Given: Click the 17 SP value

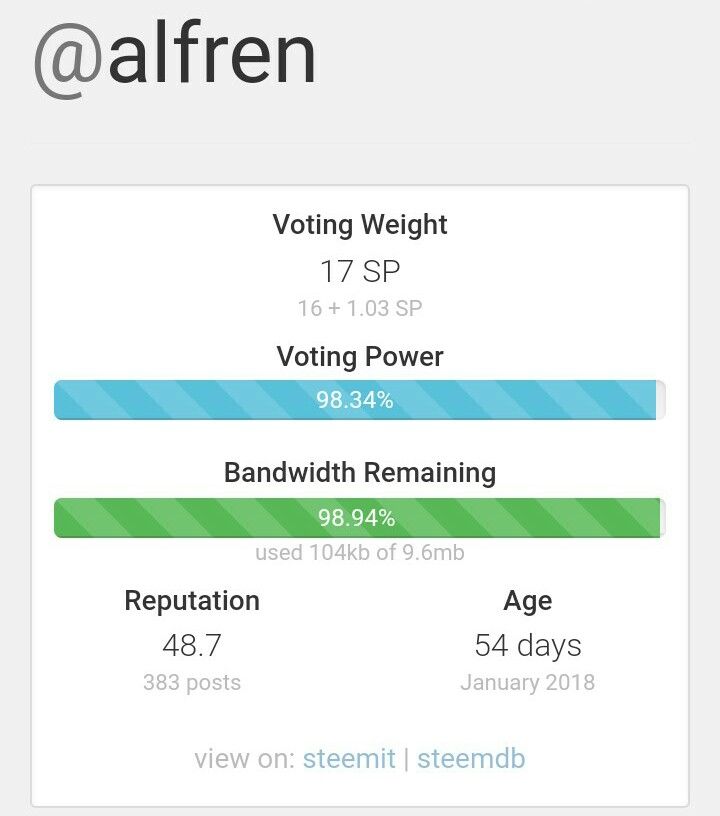Looking at the screenshot, I should (x=360, y=271).
